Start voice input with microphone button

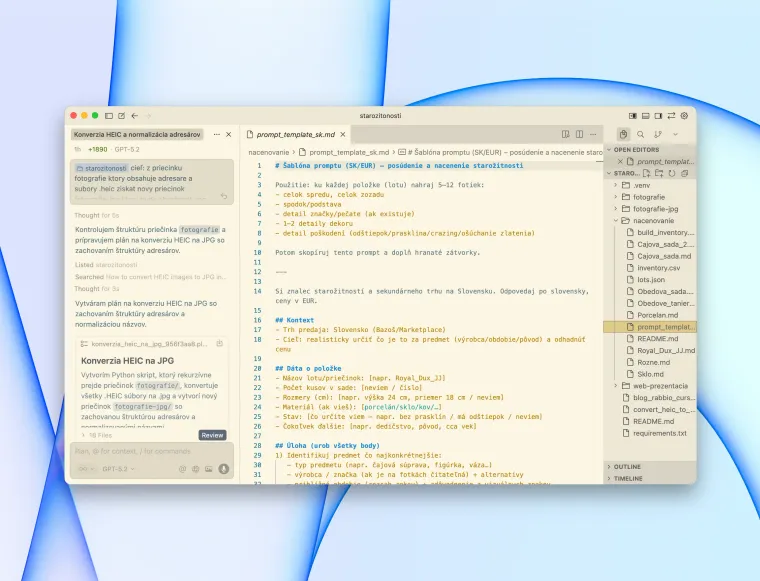tap(223, 469)
